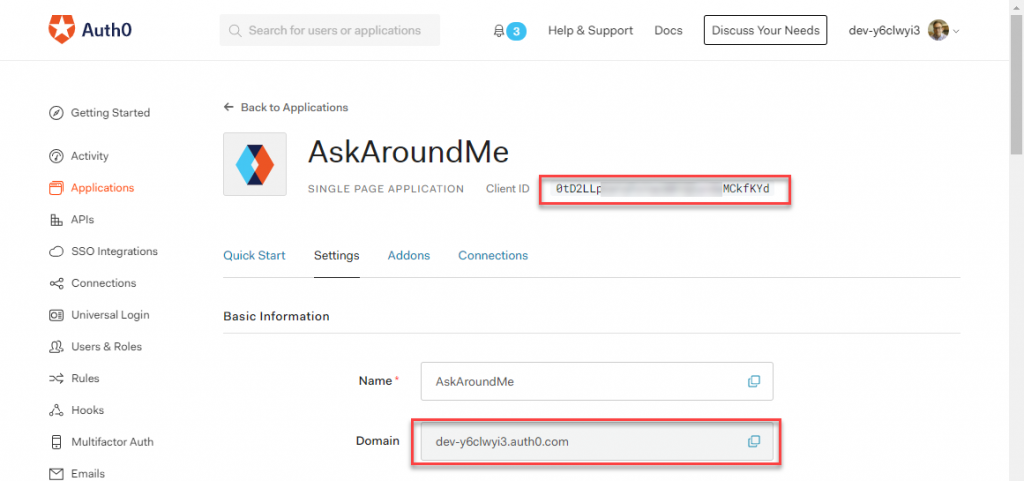Open Hooks in the sidebar
Image resolution: width=1024 pixels, height=481 pixels.
point(88,411)
